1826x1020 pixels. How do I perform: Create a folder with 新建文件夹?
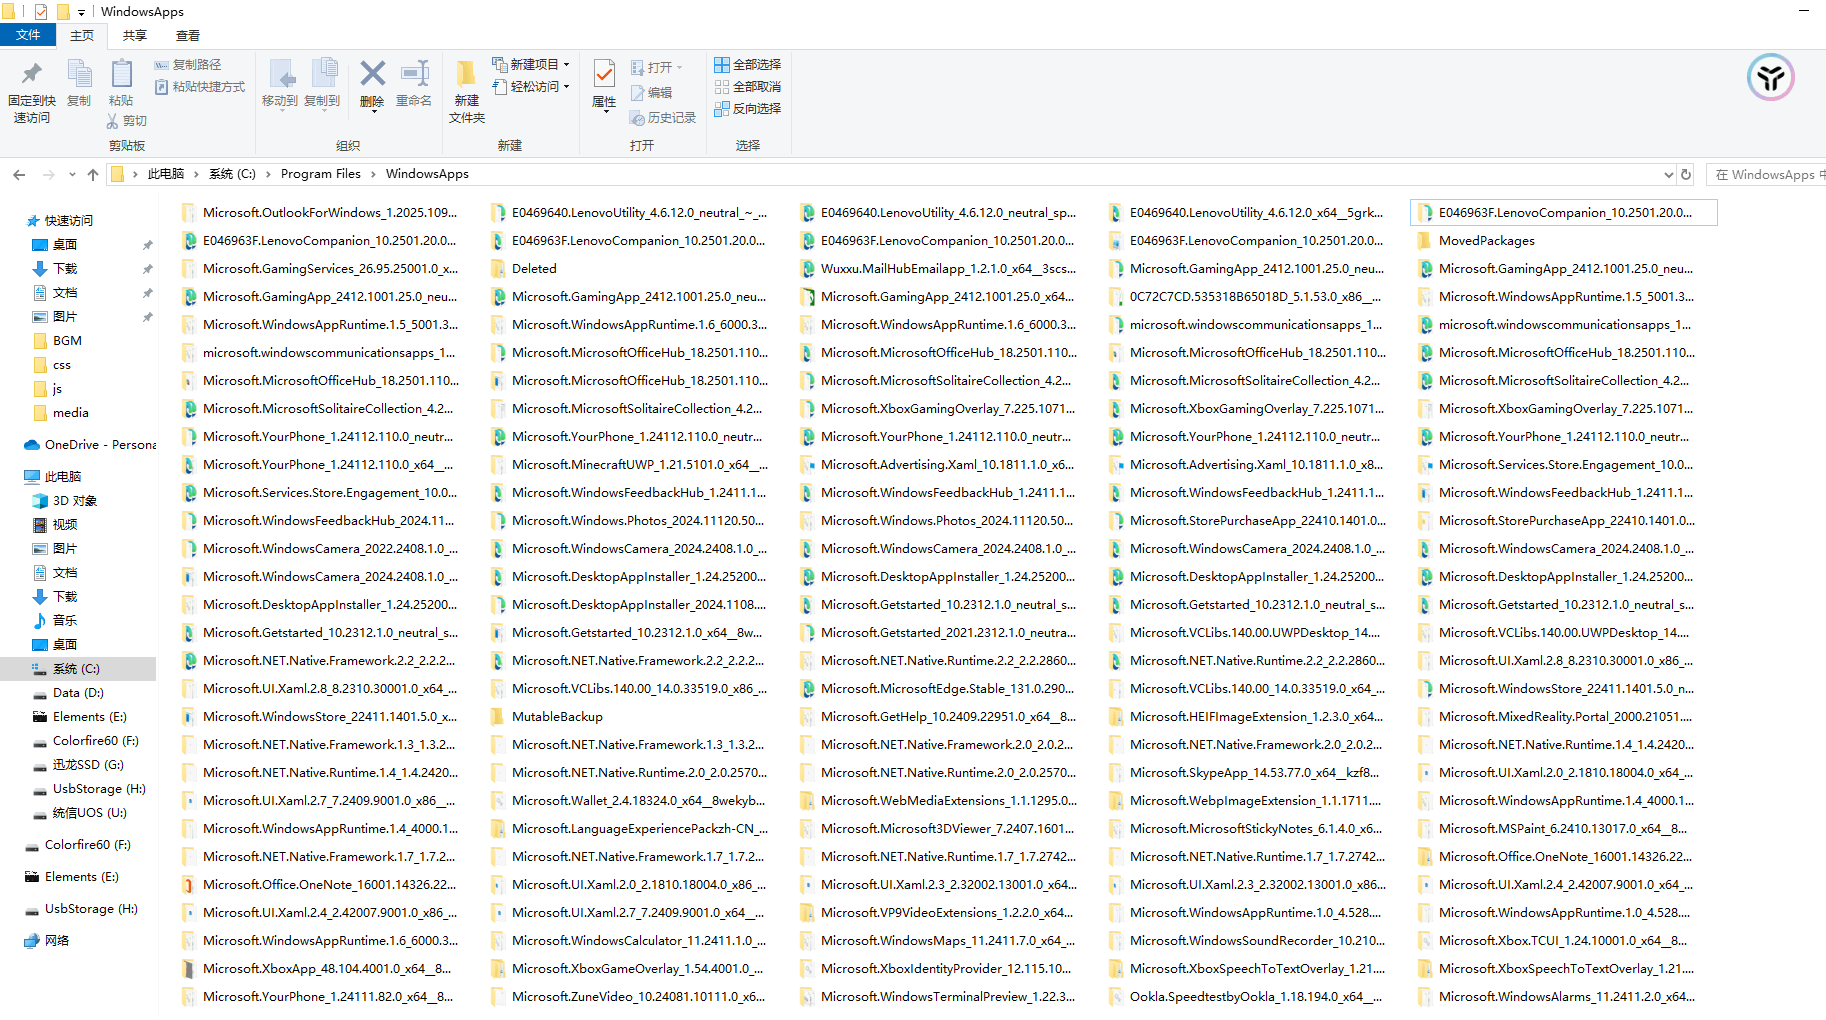click(467, 92)
